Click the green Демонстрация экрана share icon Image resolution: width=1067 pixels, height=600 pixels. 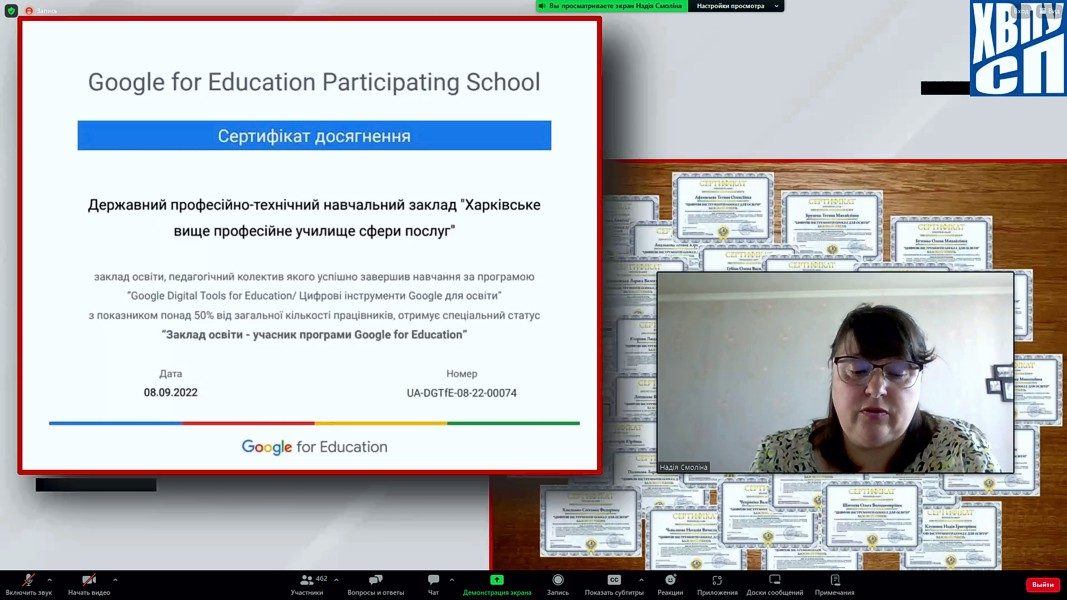tap(497, 580)
